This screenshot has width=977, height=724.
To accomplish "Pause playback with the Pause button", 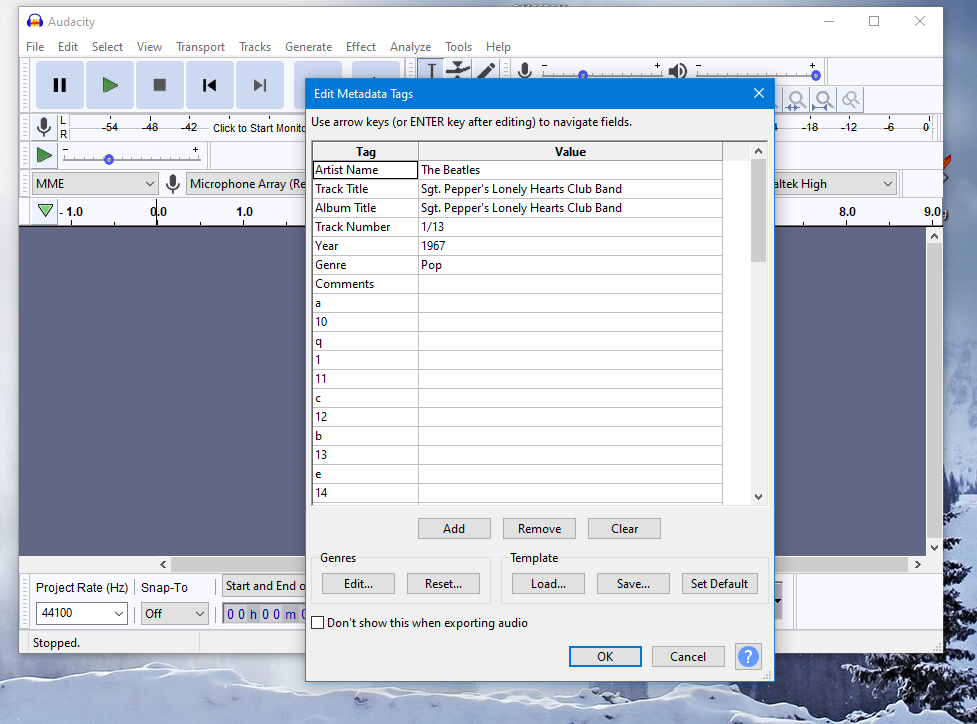I will (x=59, y=85).
